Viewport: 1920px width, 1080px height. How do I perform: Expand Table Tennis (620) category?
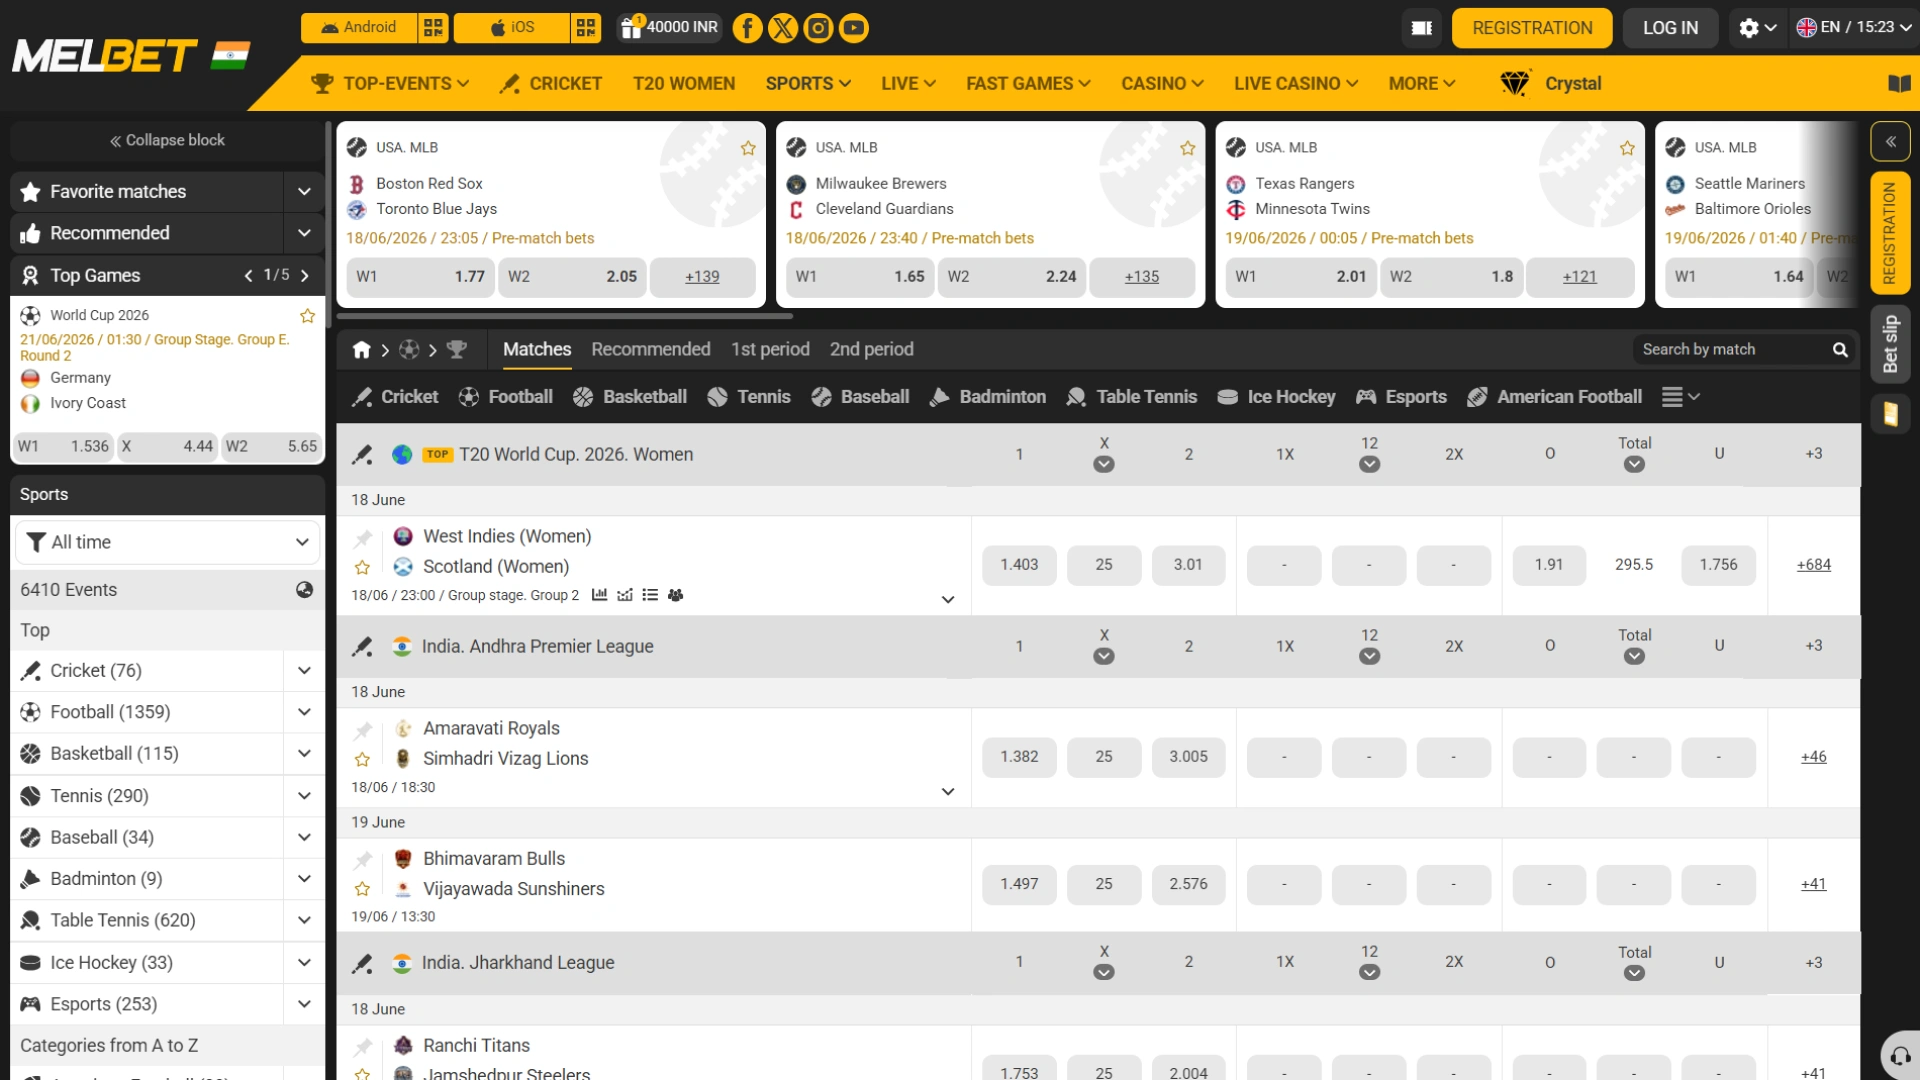pyautogui.click(x=304, y=921)
